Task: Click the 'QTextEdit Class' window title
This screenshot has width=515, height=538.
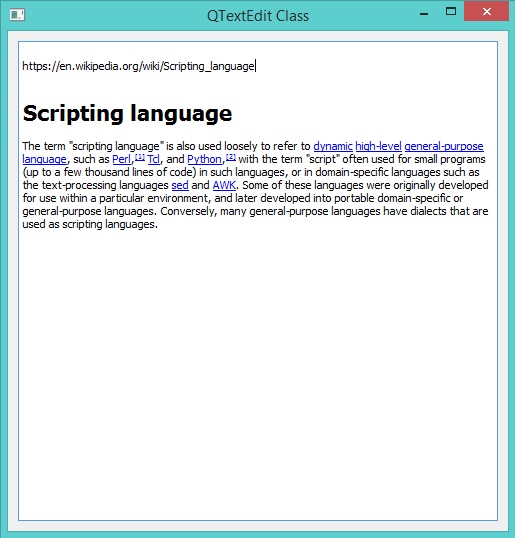Action: pos(258,16)
